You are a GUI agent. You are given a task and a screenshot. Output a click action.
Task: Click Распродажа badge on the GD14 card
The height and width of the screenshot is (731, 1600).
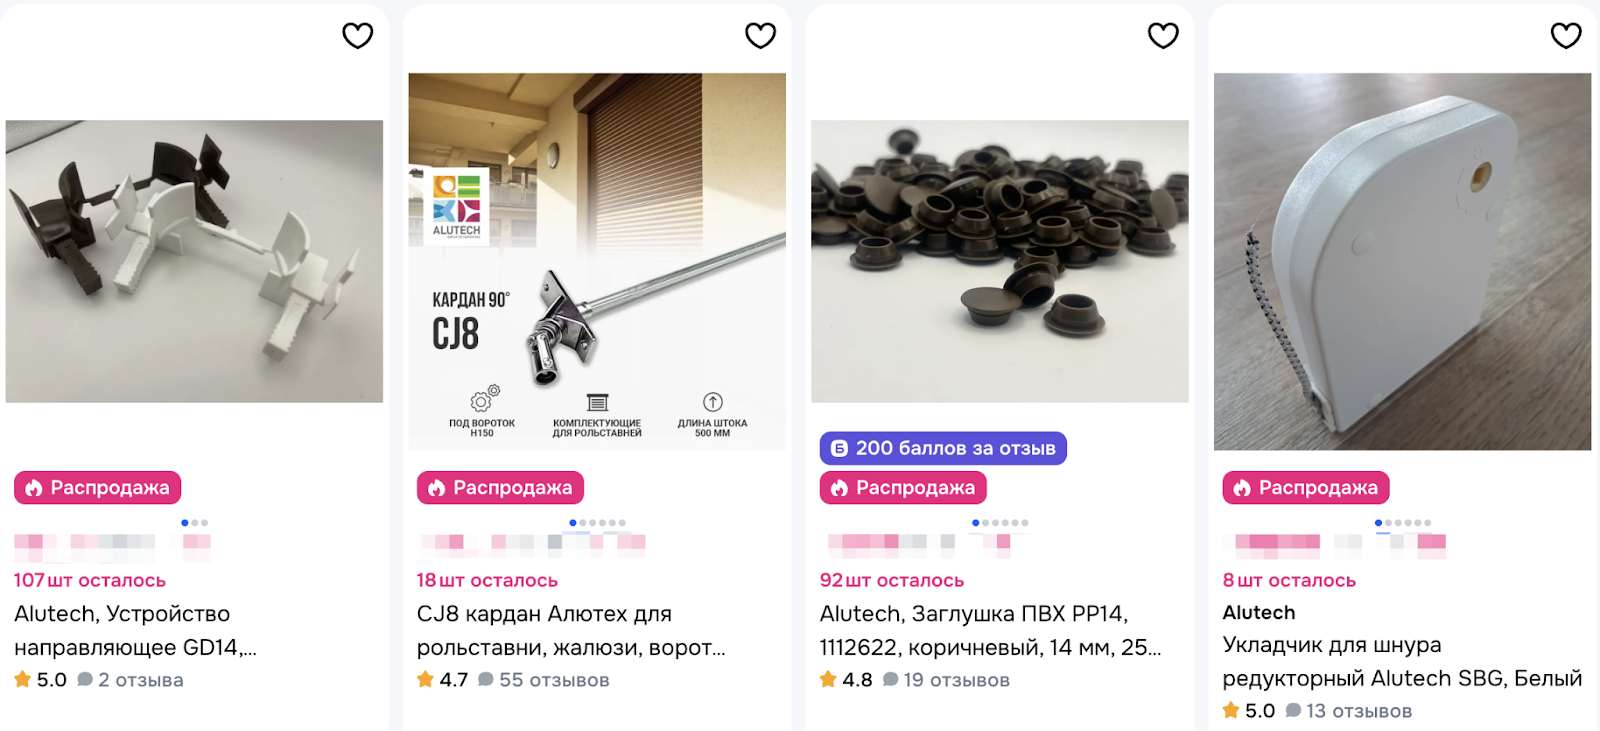(97, 488)
